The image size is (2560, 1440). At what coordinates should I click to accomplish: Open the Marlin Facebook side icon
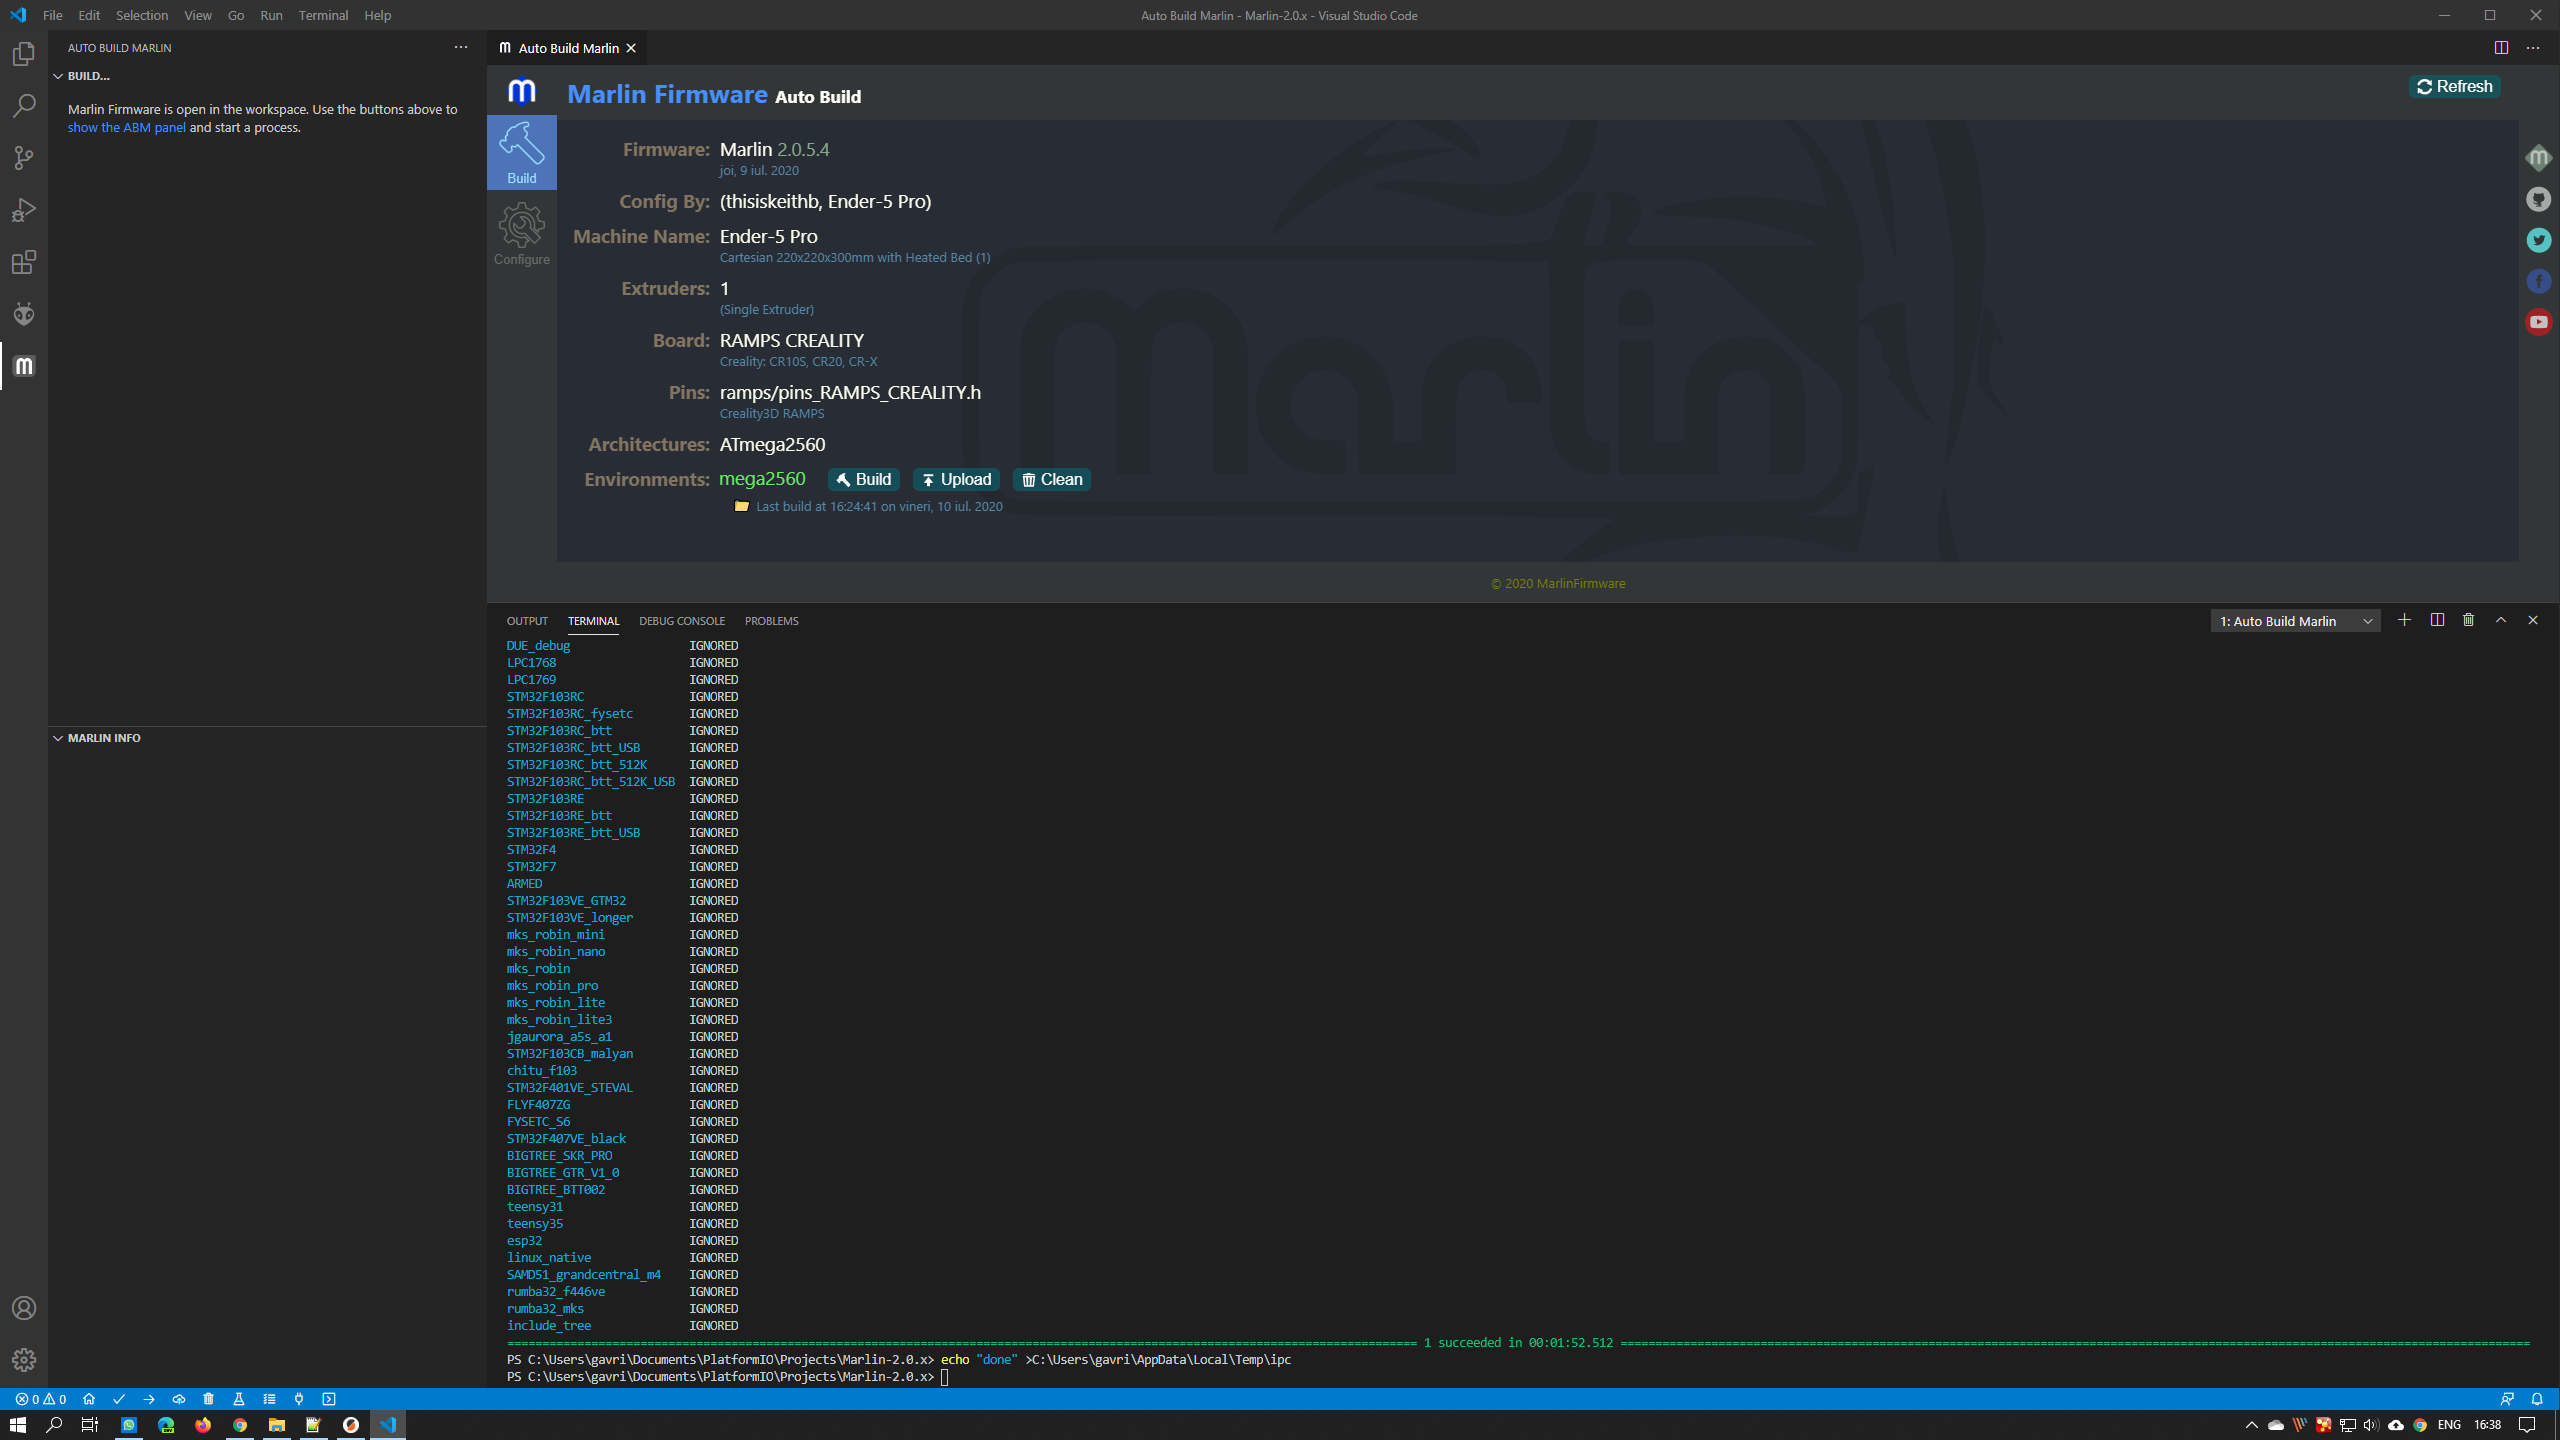pyautogui.click(x=2538, y=281)
